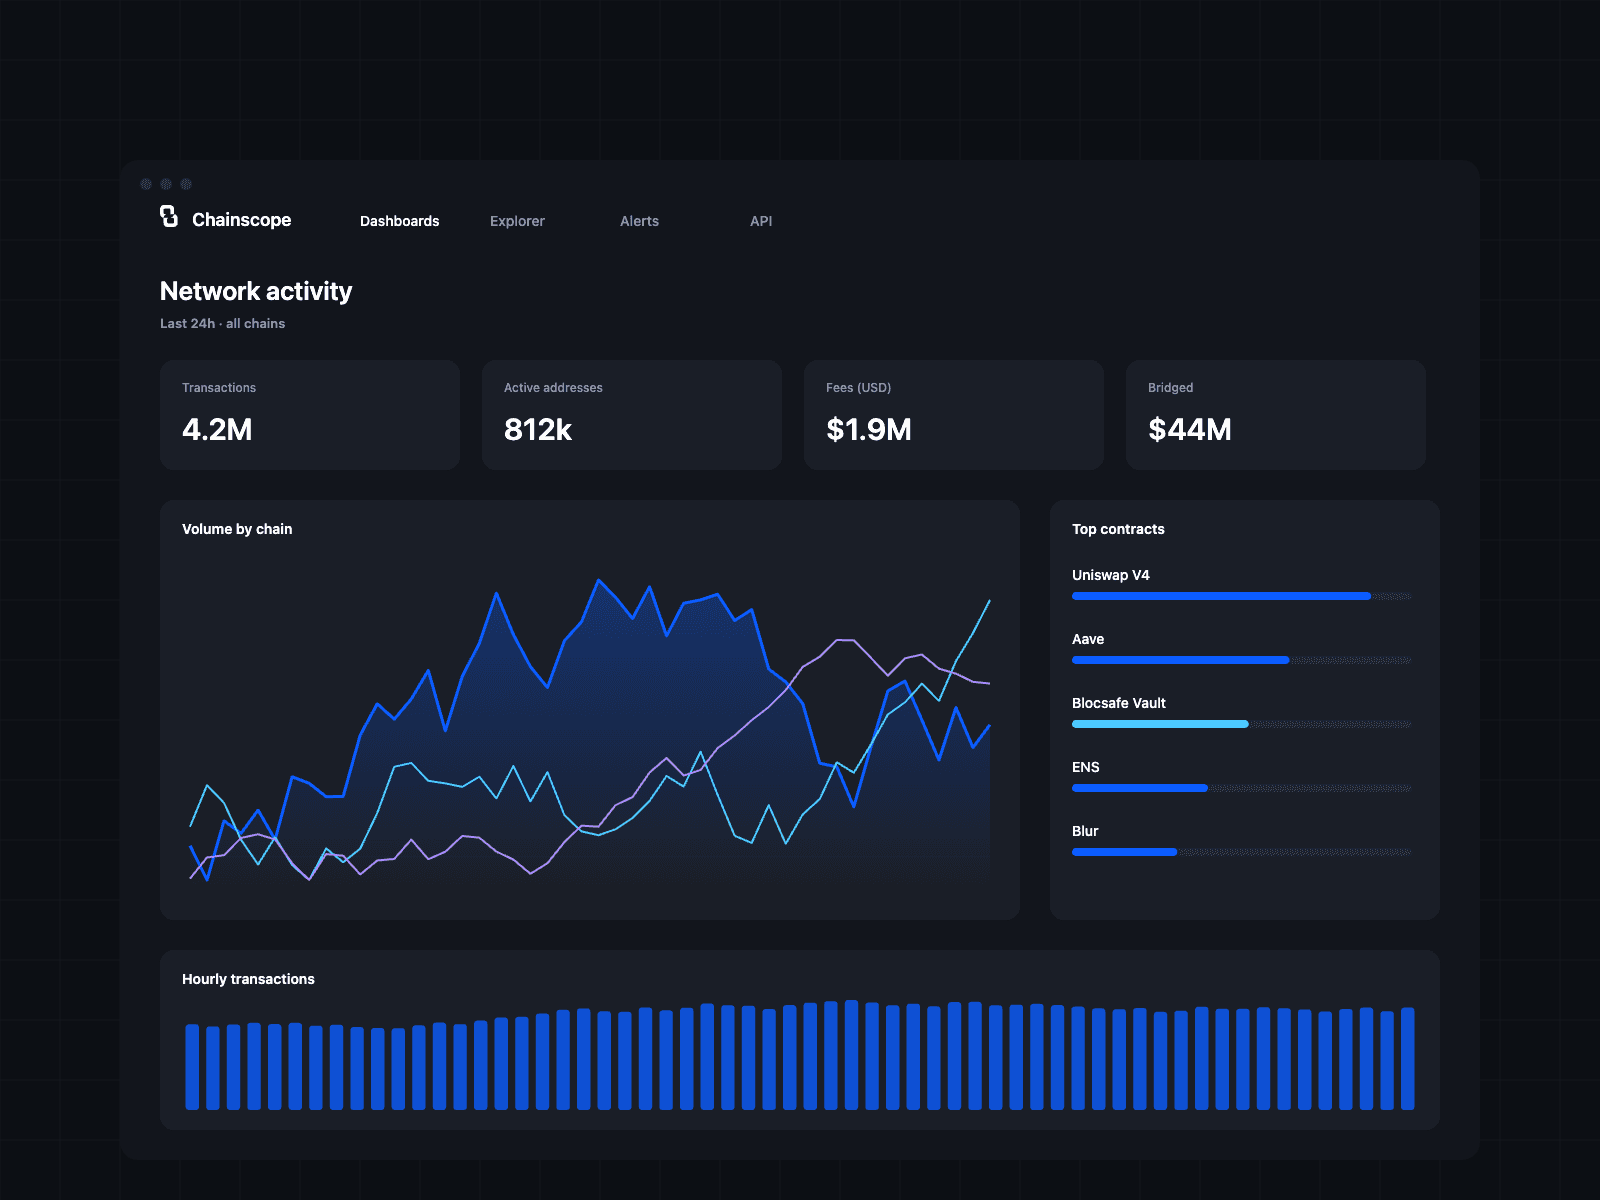The height and width of the screenshot is (1200, 1600).
Task: Click the '812k' active addresses value
Action: click(x=538, y=429)
